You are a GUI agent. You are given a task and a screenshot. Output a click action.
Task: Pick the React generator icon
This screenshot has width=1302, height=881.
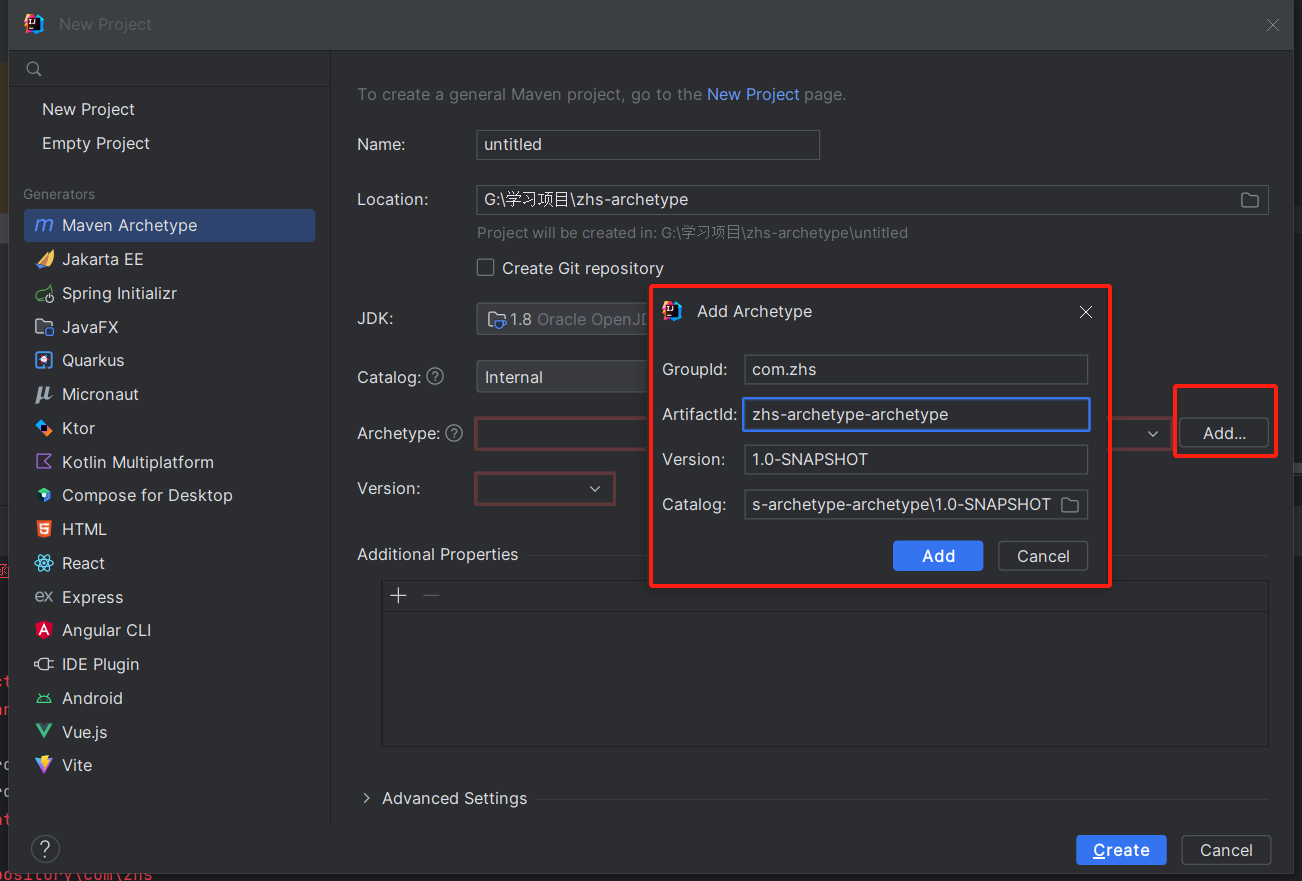pyautogui.click(x=44, y=564)
